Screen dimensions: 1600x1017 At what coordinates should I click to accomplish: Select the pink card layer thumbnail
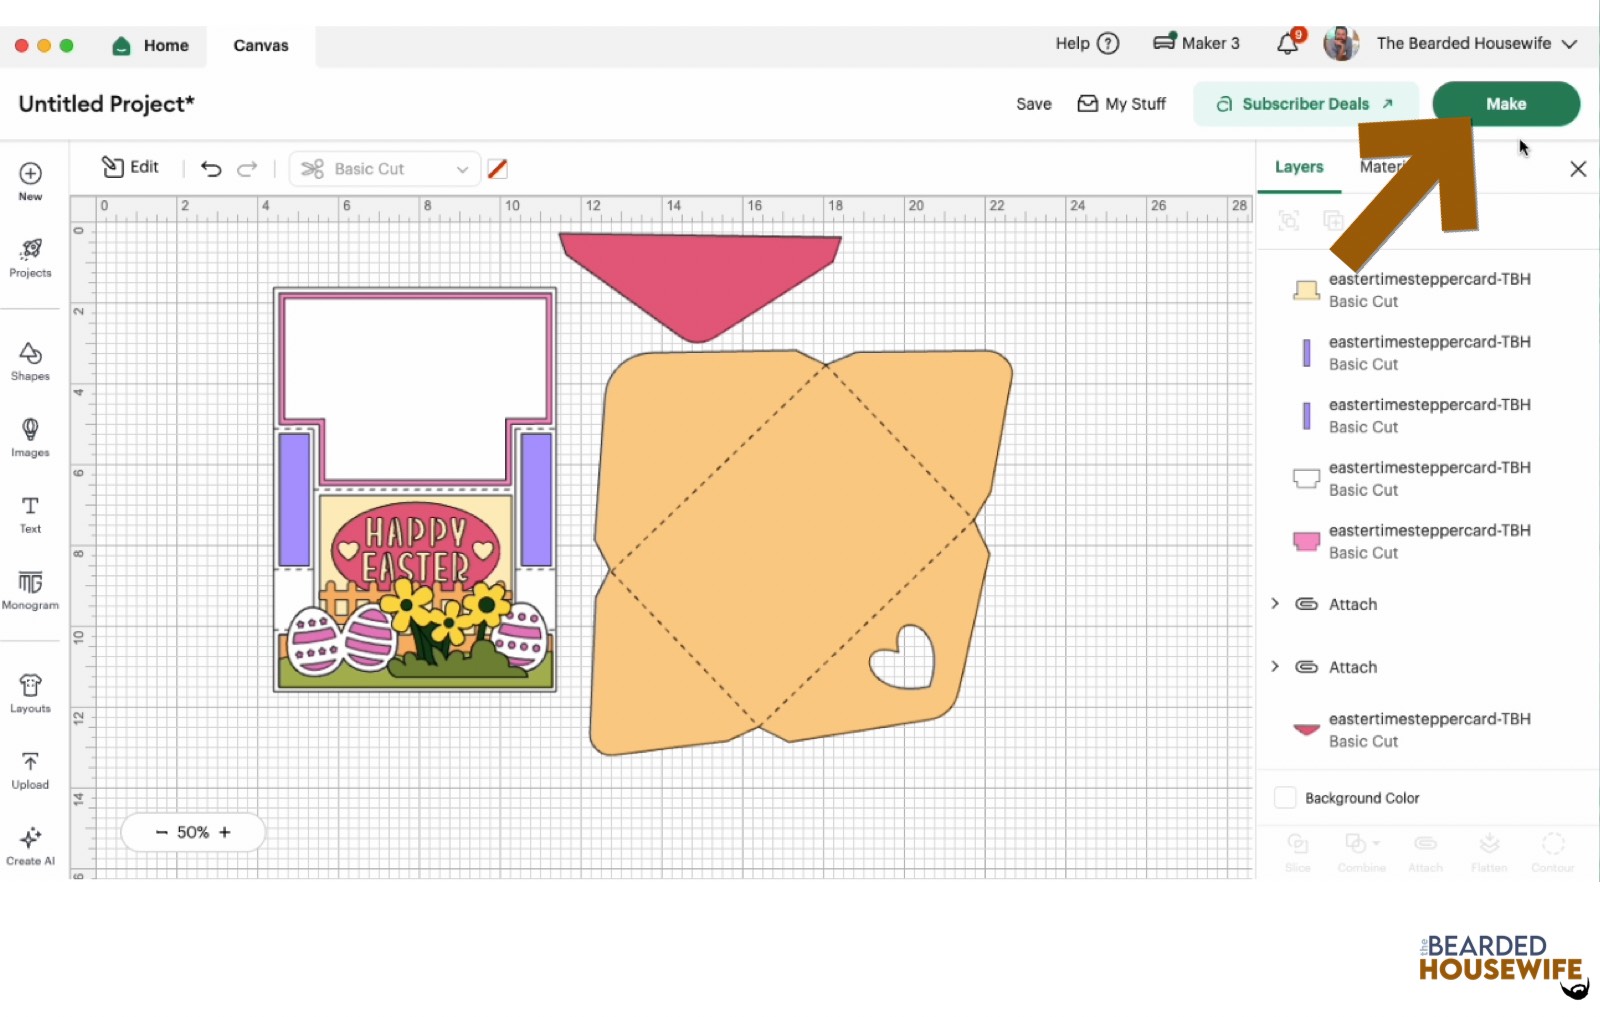pyautogui.click(x=1306, y=541)
